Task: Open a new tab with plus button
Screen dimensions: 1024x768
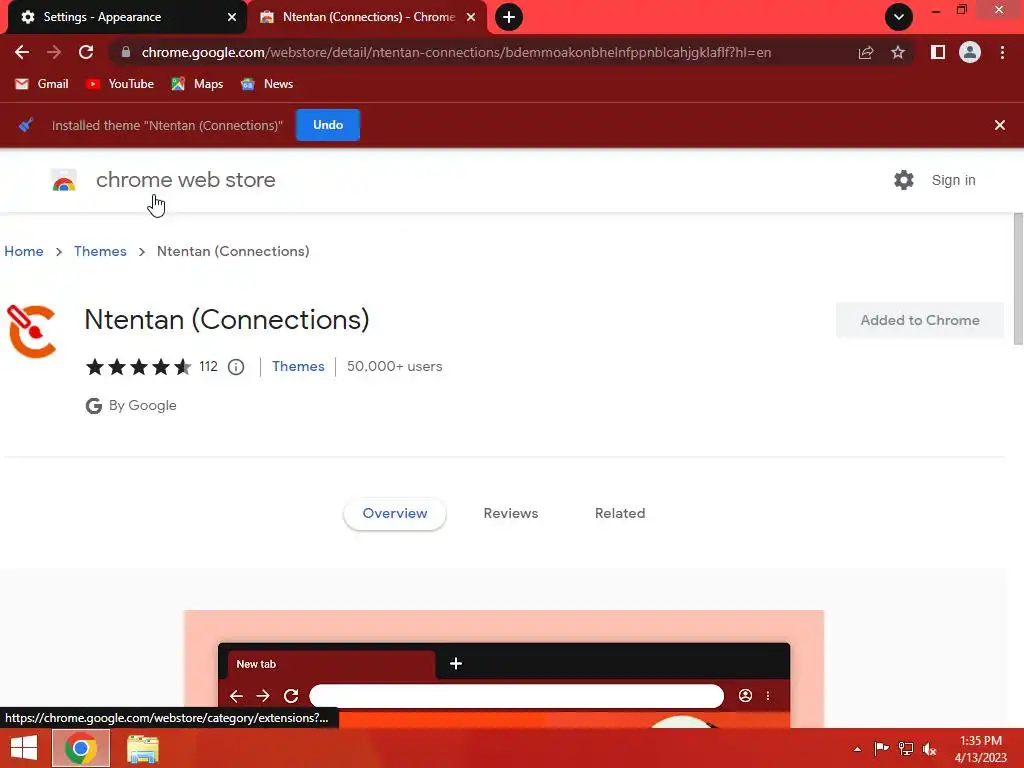Action: click(x=509, y=17)
